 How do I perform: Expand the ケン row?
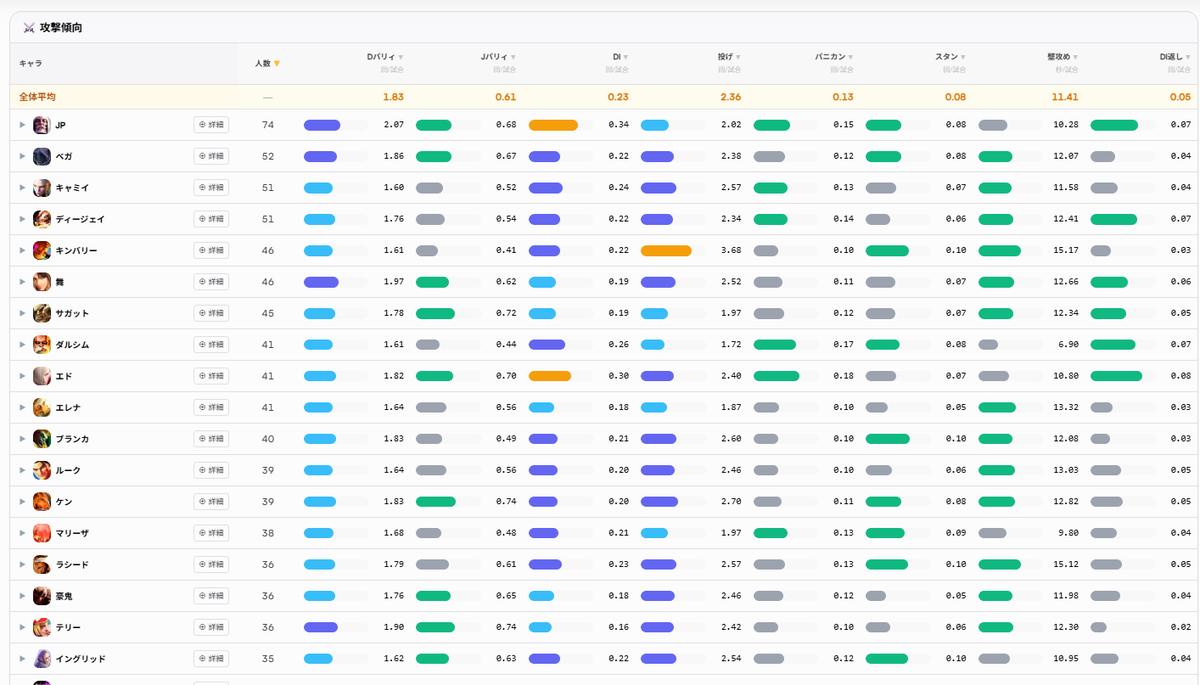[22, 502]
